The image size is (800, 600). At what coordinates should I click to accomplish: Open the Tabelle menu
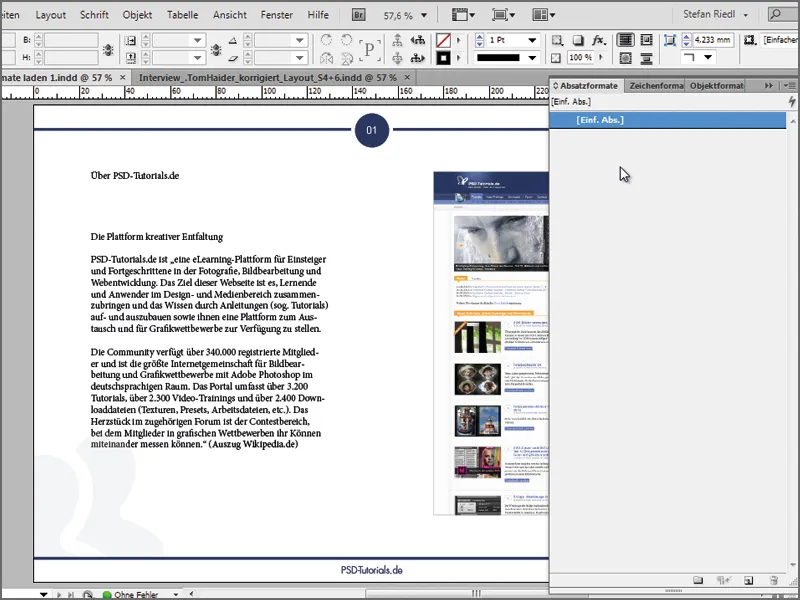(183, 15)
